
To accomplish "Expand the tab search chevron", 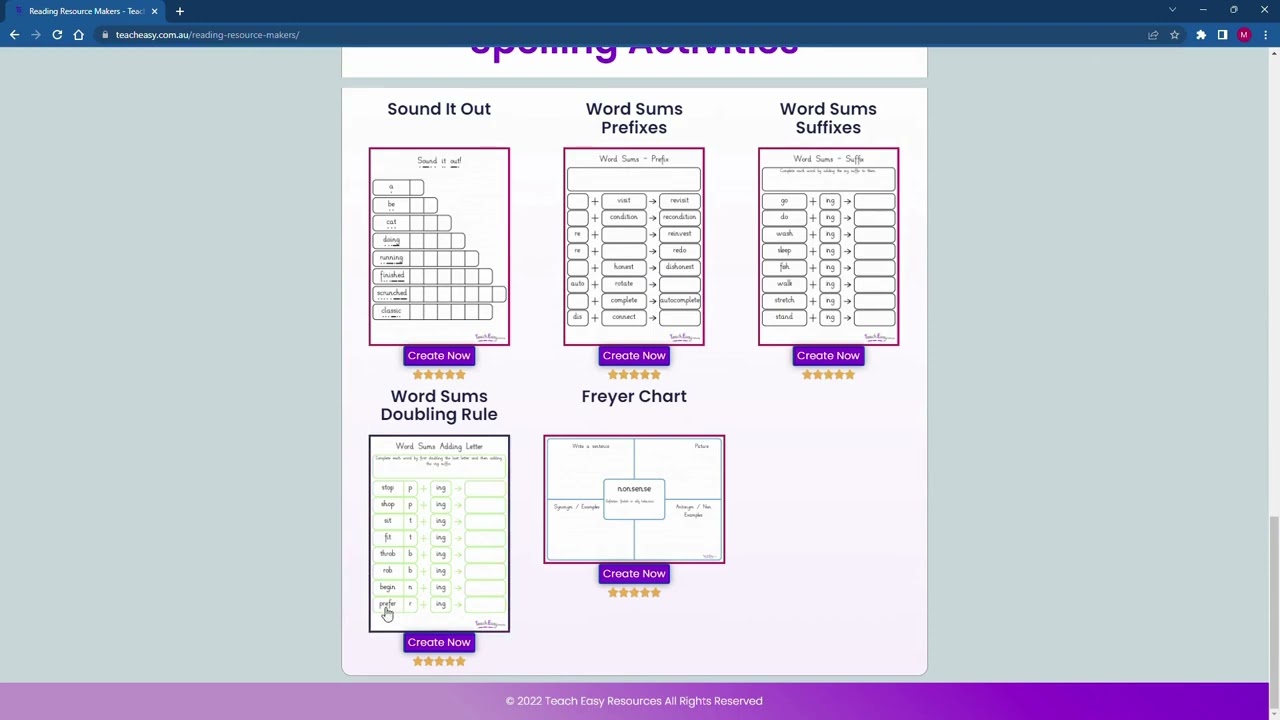I will [x=1172, y=10].
